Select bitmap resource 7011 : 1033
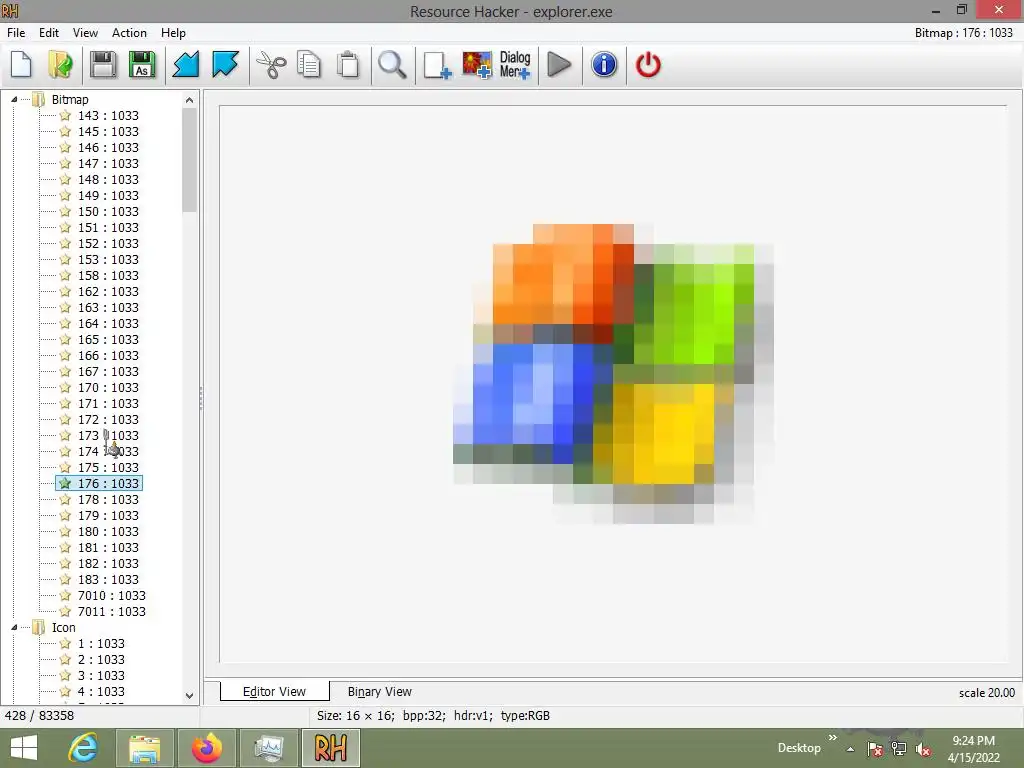This screenshot has height=768, width=1024. [112, 612]
